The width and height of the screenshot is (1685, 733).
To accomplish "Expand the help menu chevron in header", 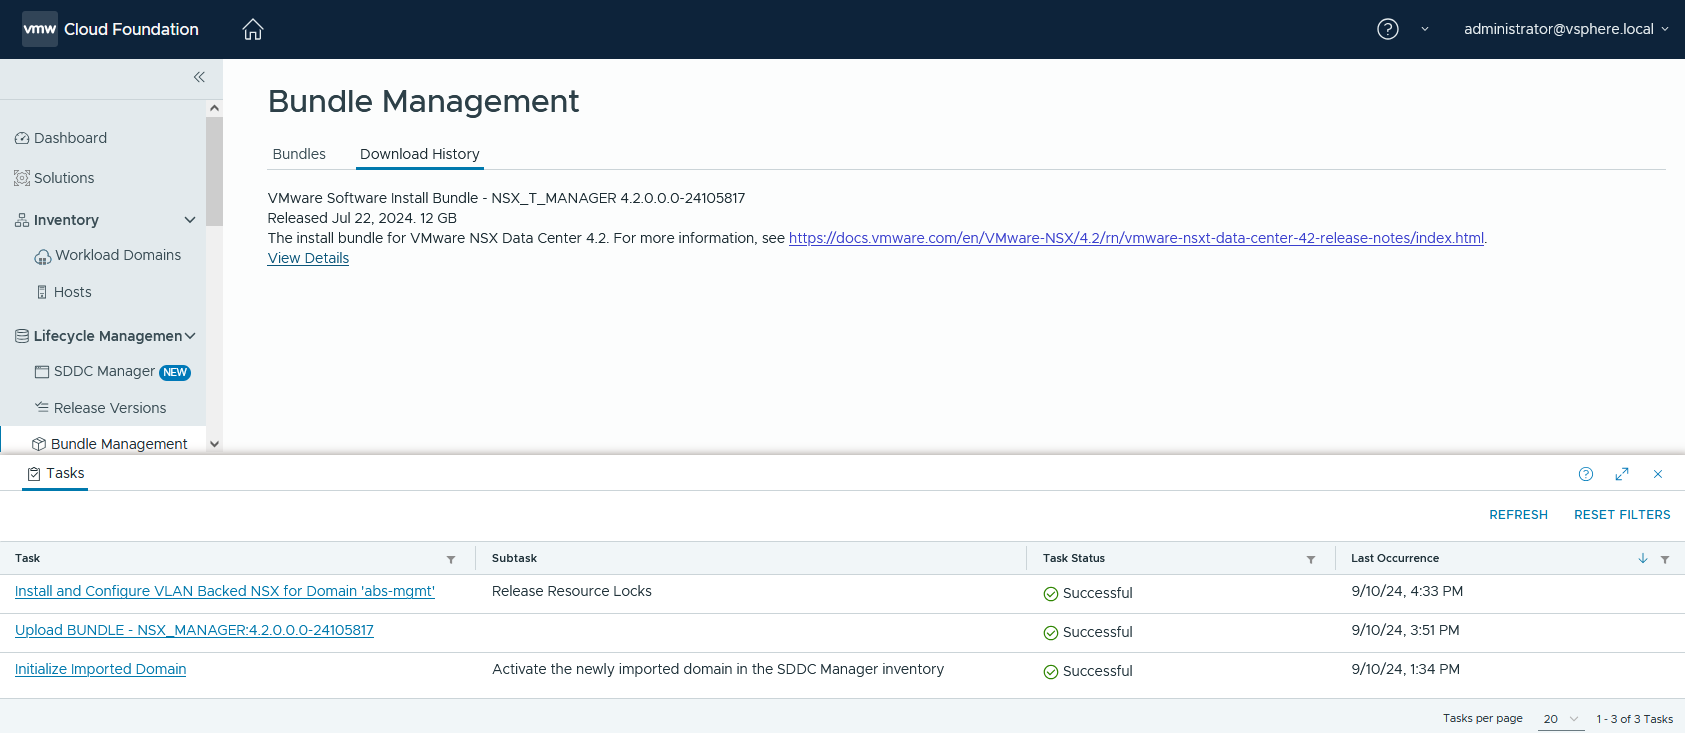I will [1425, 29].
